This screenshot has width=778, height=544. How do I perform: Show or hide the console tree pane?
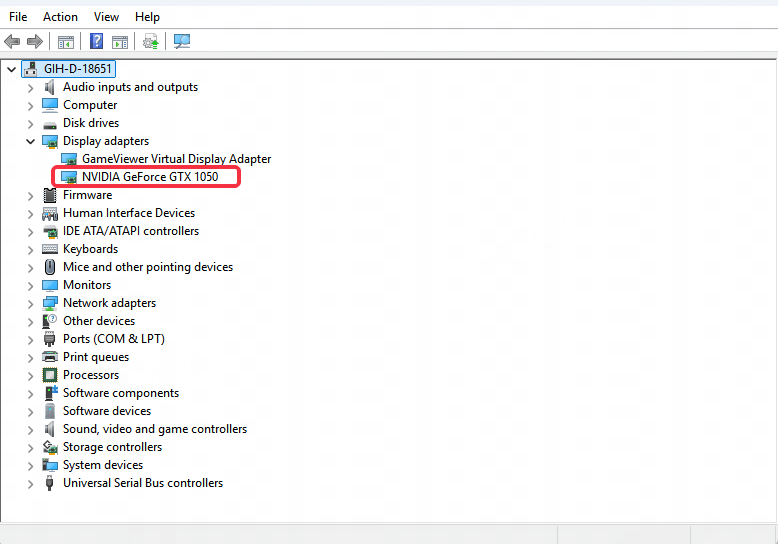65,42
